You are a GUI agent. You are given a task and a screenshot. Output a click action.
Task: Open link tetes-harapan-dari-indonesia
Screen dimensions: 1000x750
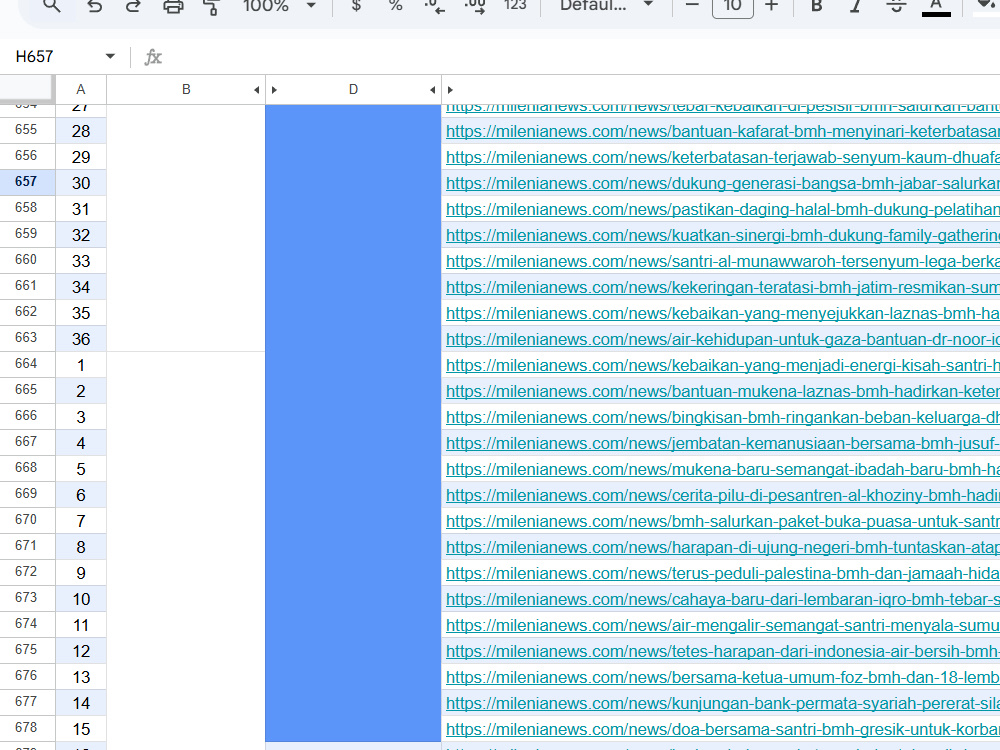[723, 652]
